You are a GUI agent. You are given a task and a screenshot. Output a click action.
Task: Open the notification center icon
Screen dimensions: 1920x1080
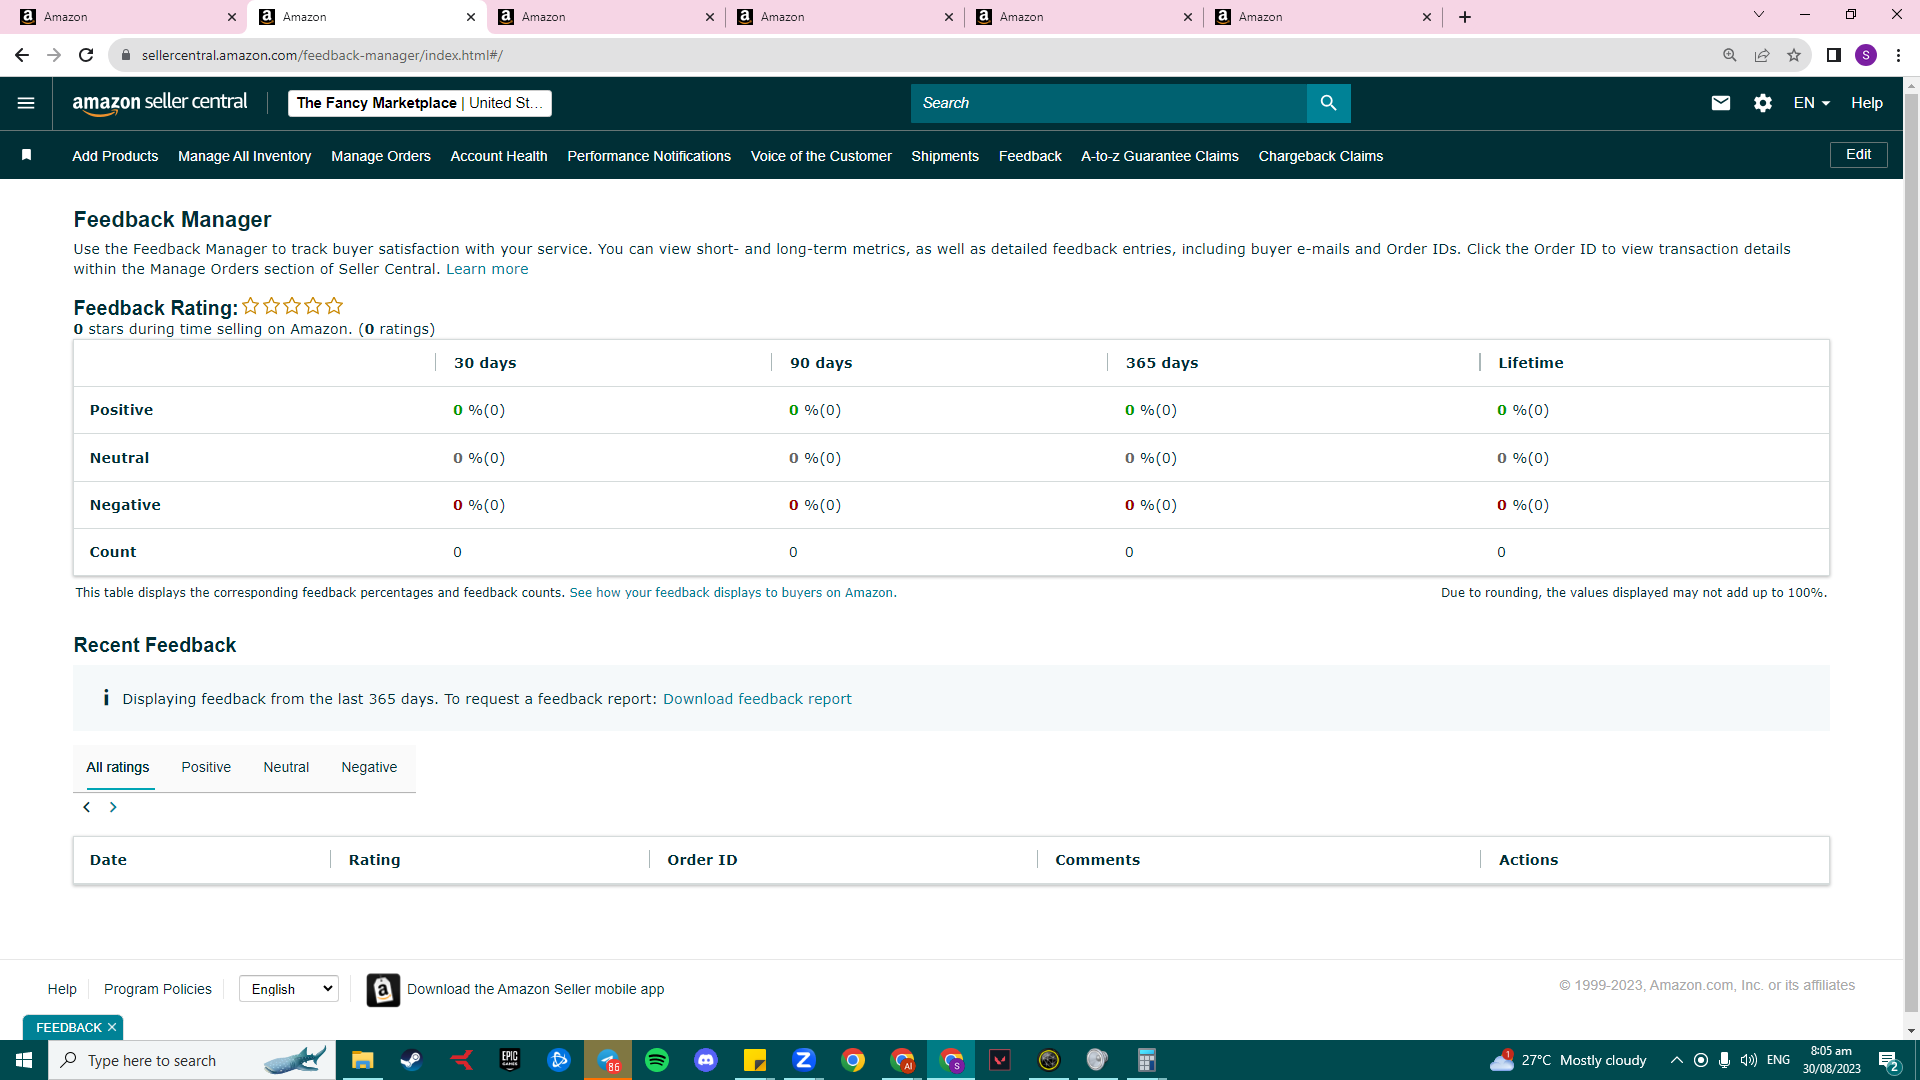1888,1060
